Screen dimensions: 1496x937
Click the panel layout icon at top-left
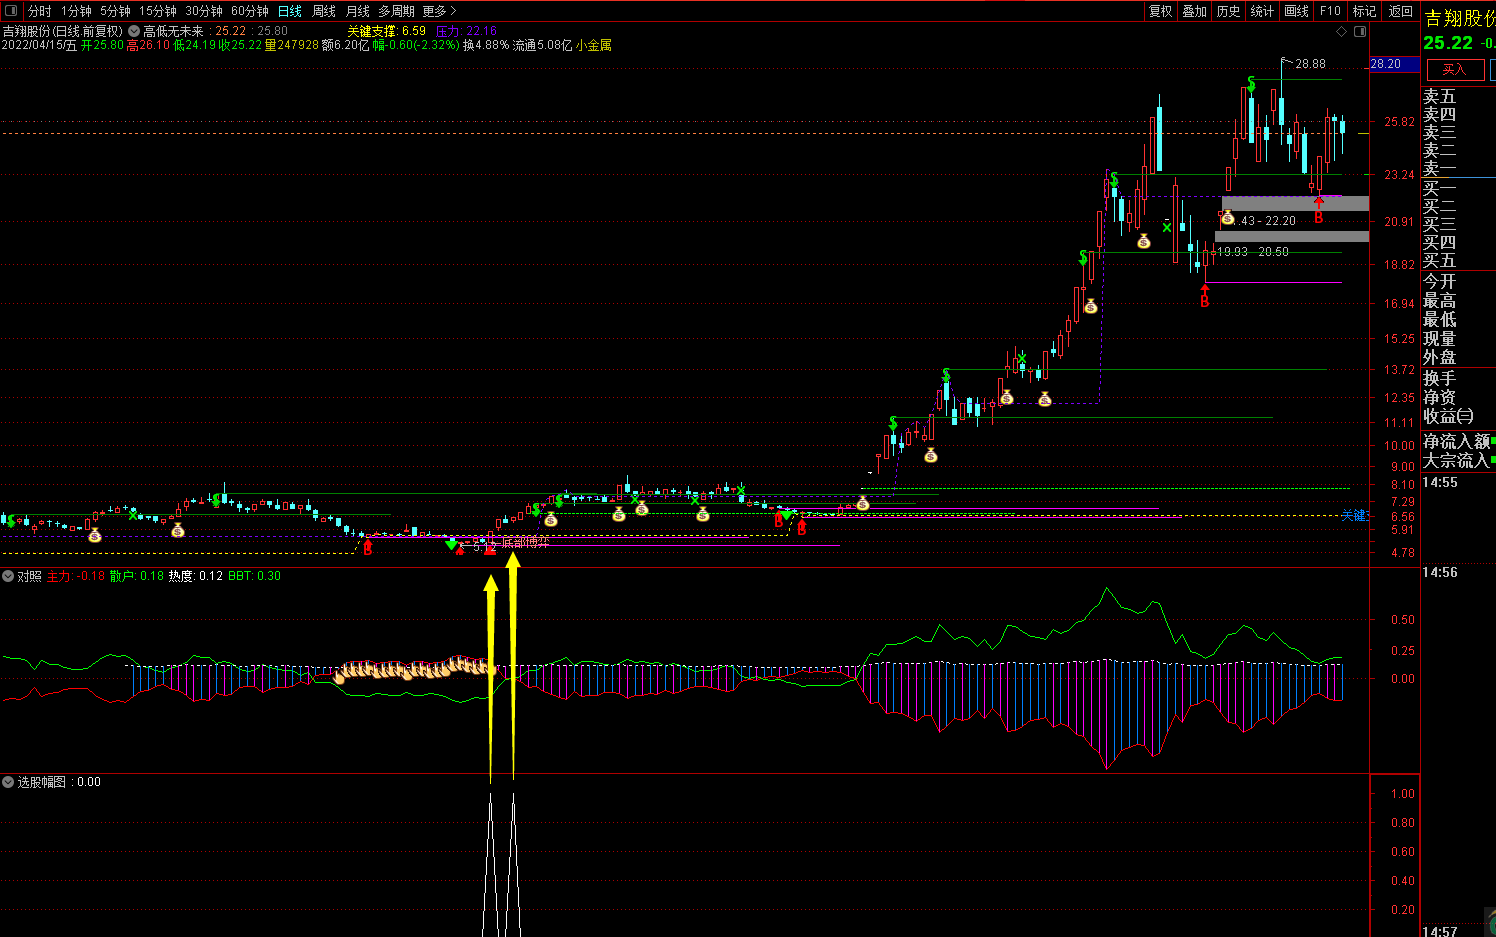point(11,11)
